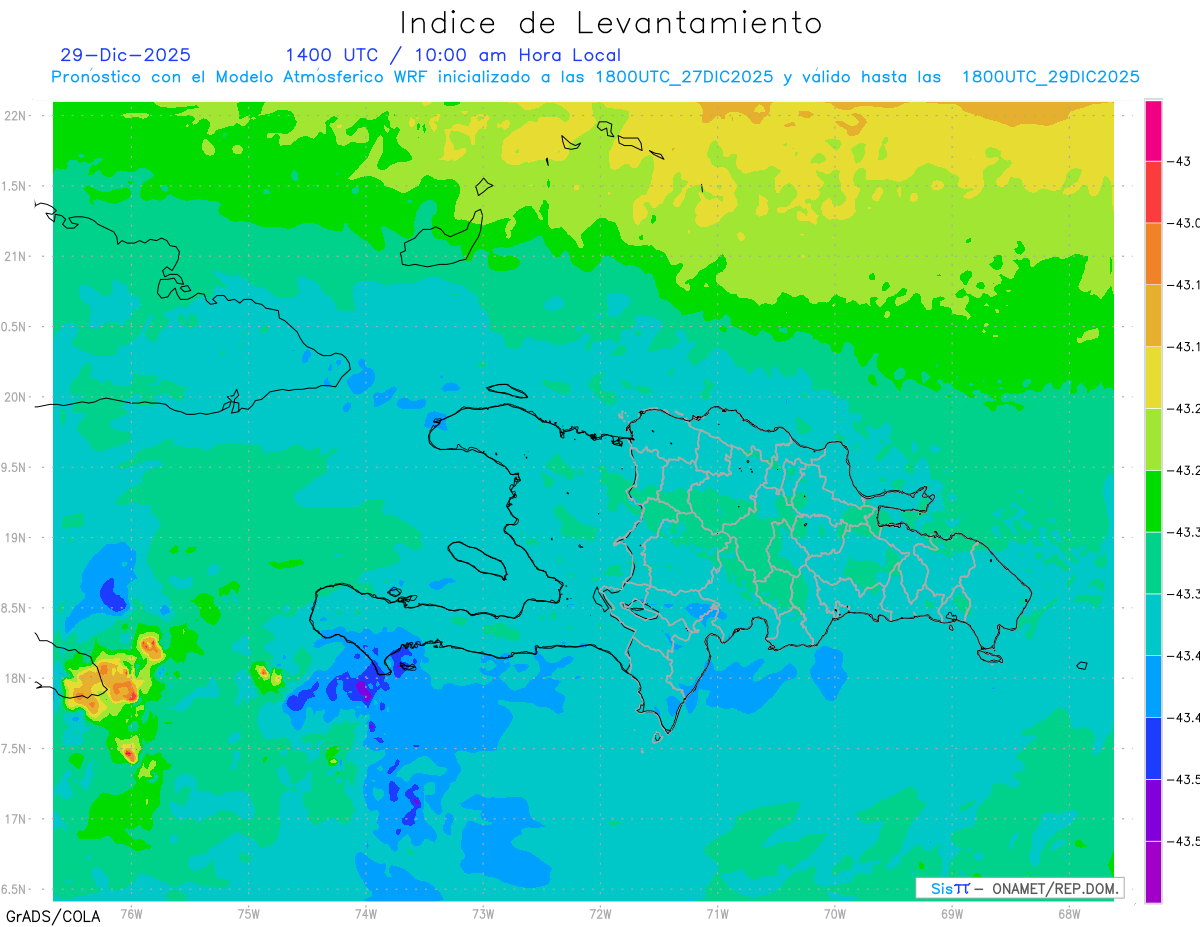Image resolution: width=1200 pixels, height=927 pixels.
Task: Click the "18N" latitude label
Action: click(x=17, y=678)
